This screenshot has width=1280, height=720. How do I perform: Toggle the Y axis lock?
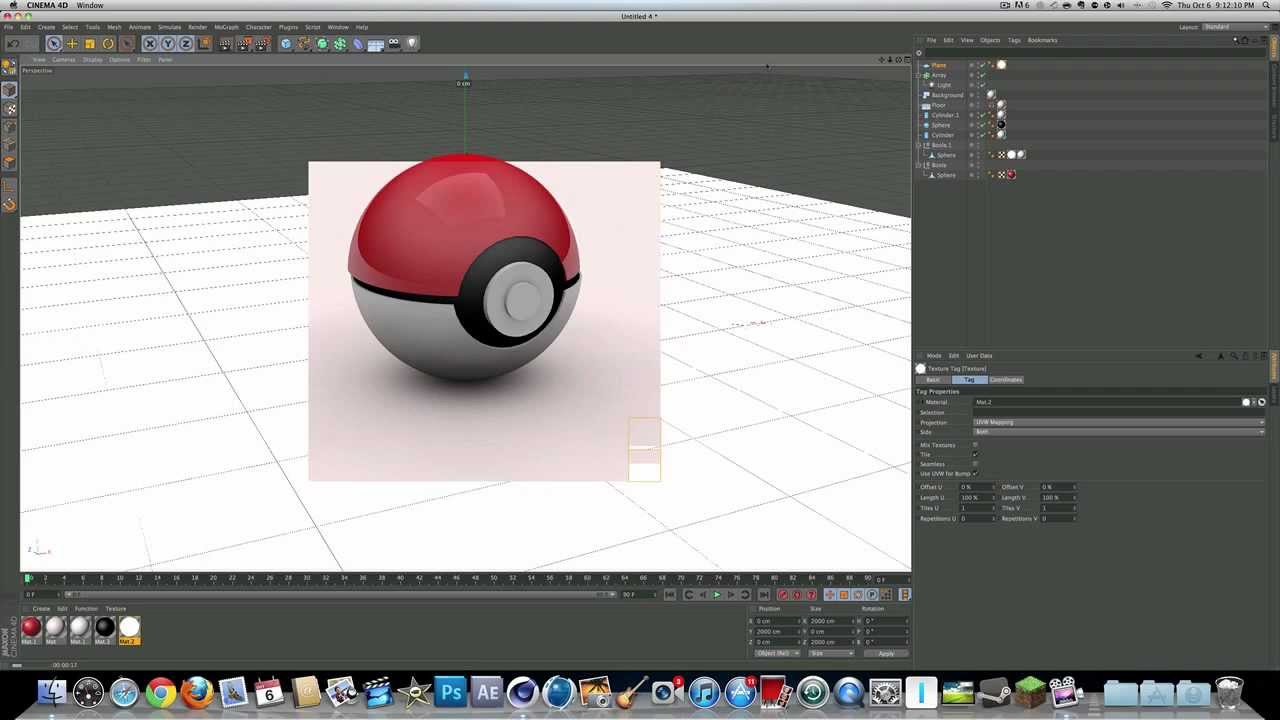tap(168, 44)
